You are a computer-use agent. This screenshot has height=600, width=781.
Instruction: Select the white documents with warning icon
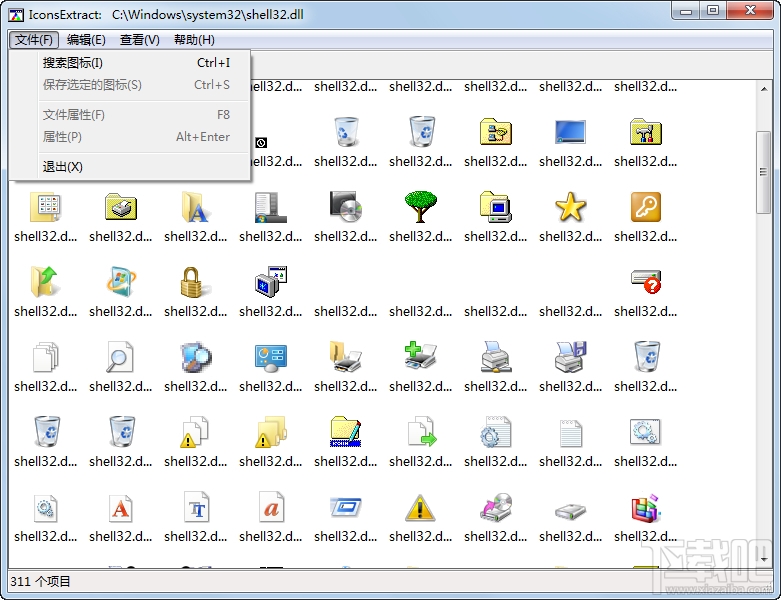(x=195, y=432)
